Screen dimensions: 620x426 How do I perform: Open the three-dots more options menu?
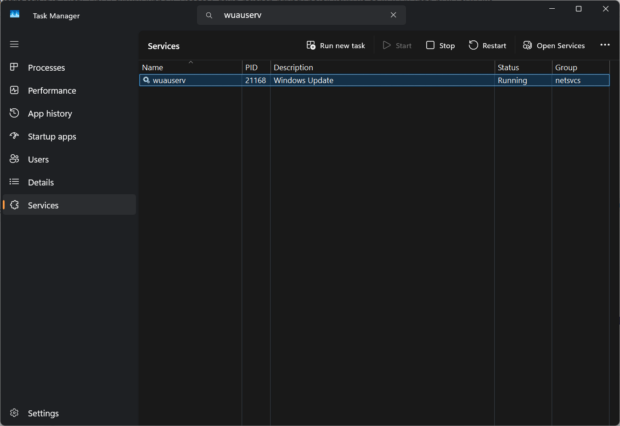[604, 45]
